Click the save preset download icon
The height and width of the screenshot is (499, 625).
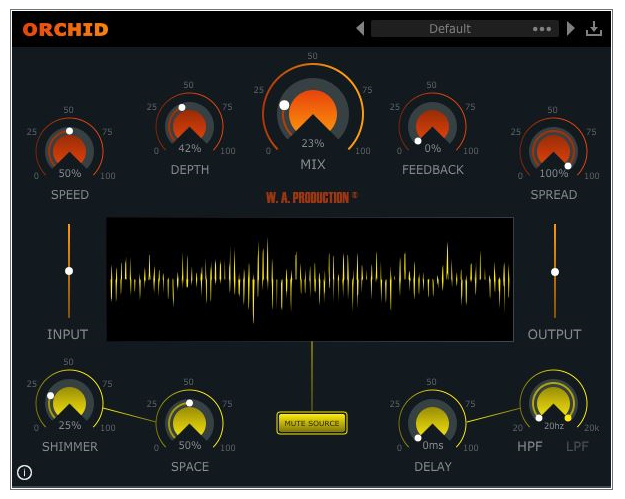tap(594, 29)
